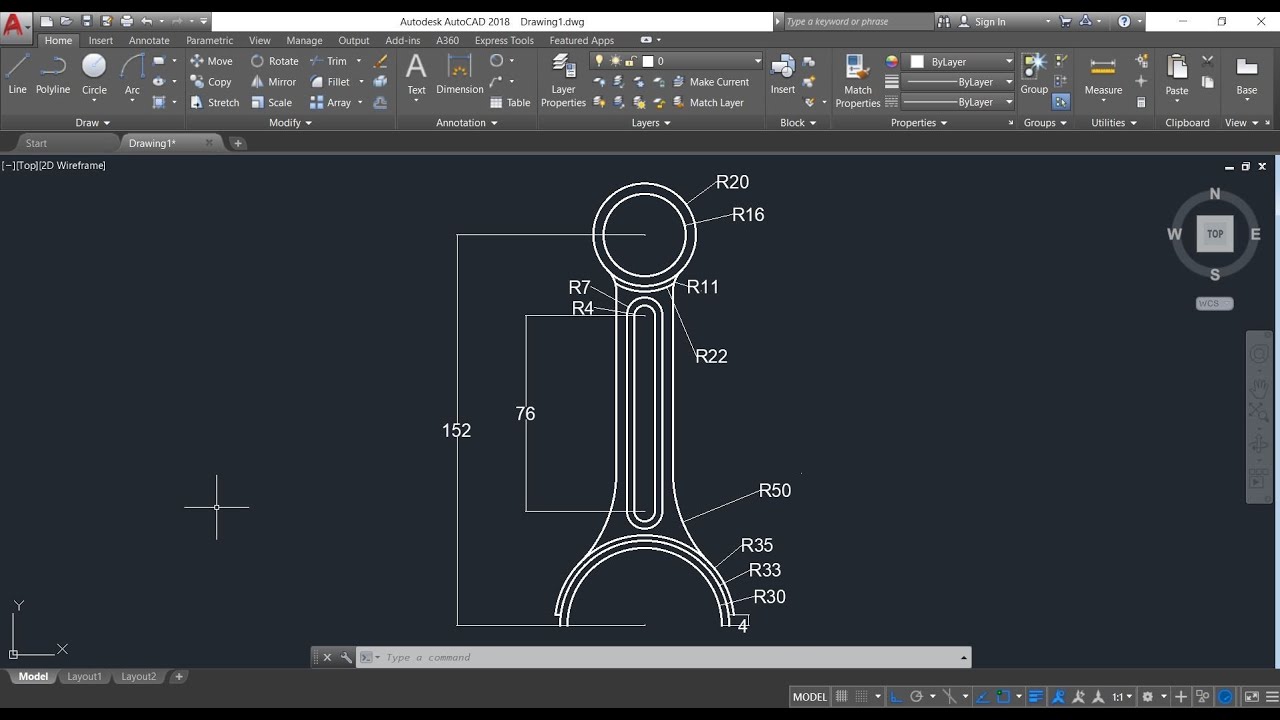Toggle the MODEL space button

pyautogui.click(x=810, y=697)
